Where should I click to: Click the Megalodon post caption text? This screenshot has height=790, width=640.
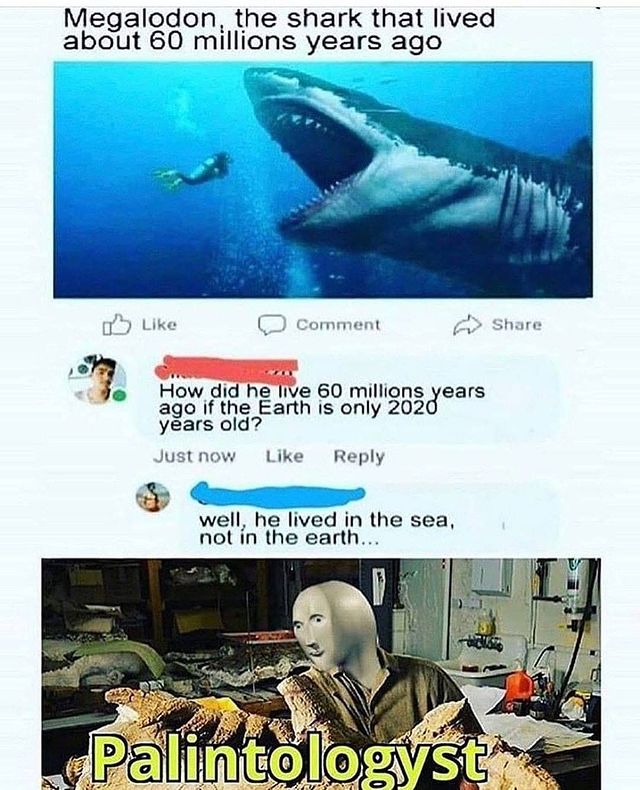pos(279,30)
